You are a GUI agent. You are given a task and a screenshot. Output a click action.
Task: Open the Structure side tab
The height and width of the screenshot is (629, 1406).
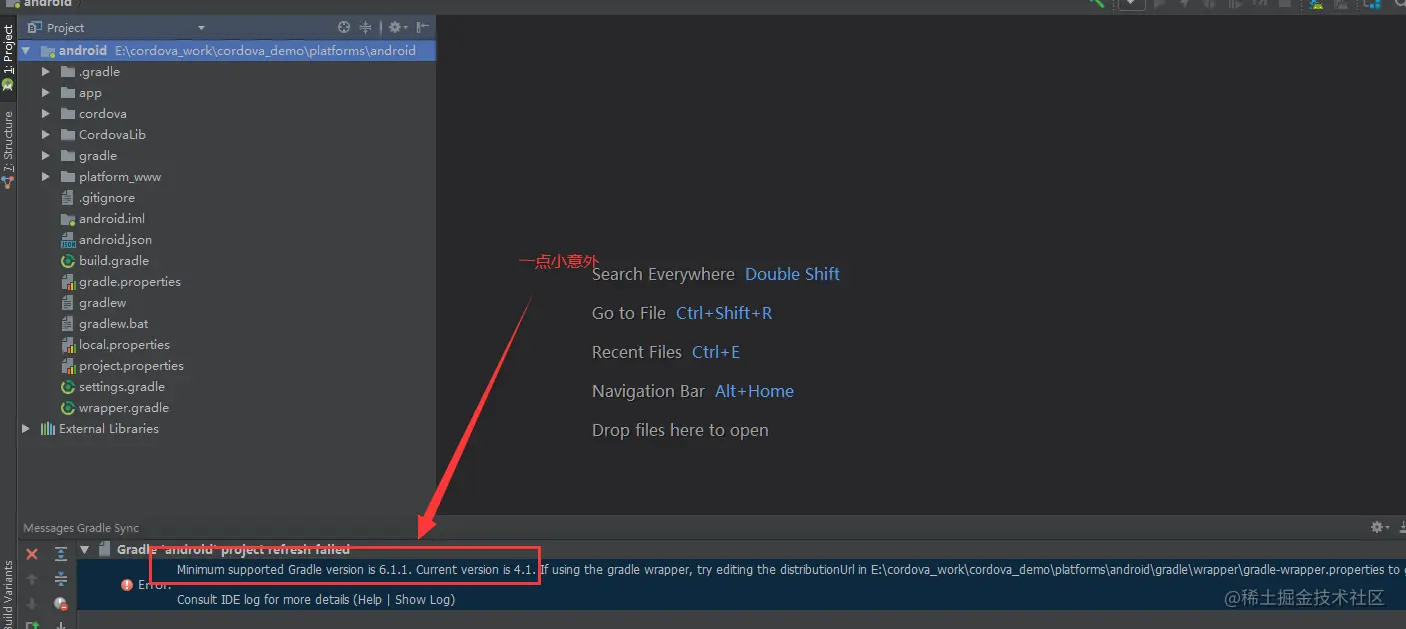(x=8, y=149)
